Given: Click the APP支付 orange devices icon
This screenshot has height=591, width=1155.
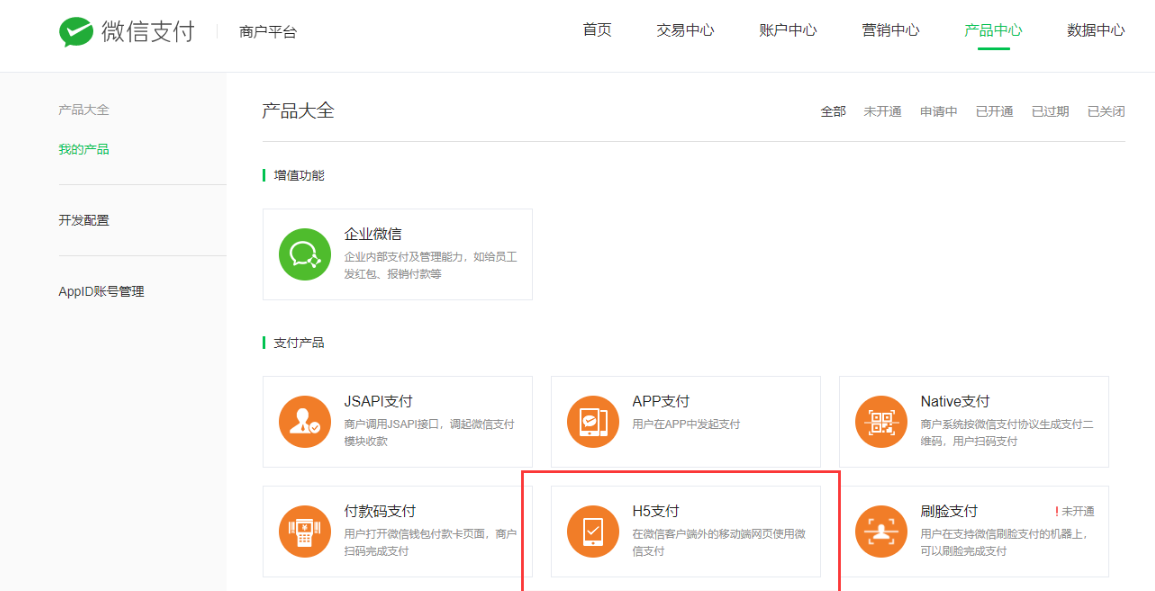Looking at the screenshot, I should pos(593,422).
